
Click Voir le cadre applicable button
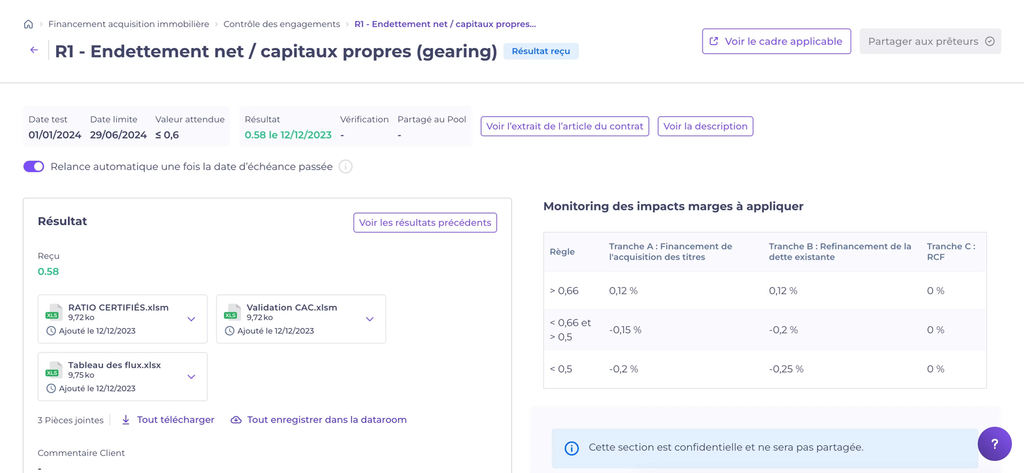tap(776, 41)
